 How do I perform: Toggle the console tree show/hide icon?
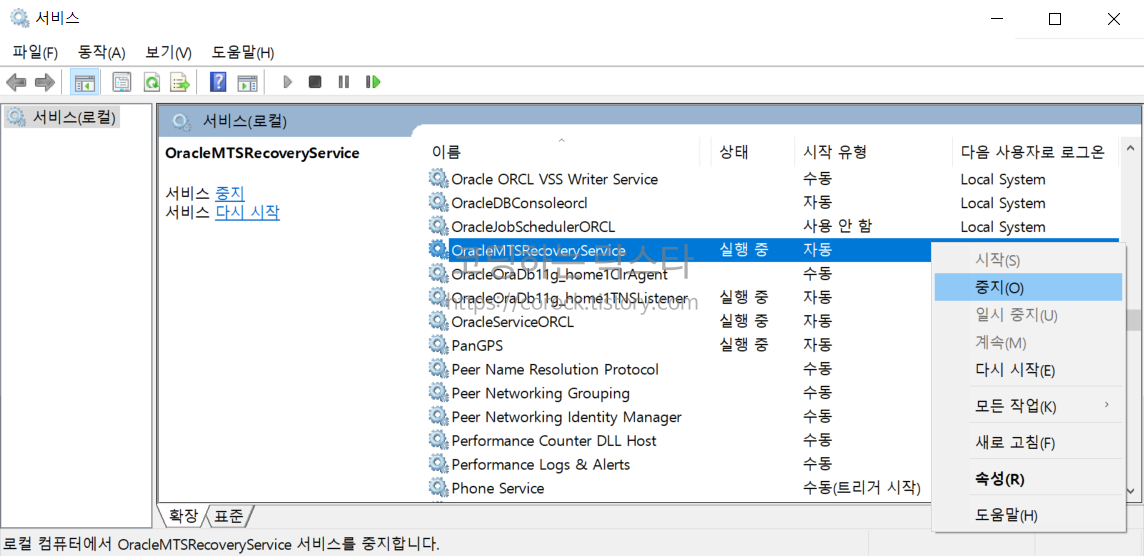84,82
